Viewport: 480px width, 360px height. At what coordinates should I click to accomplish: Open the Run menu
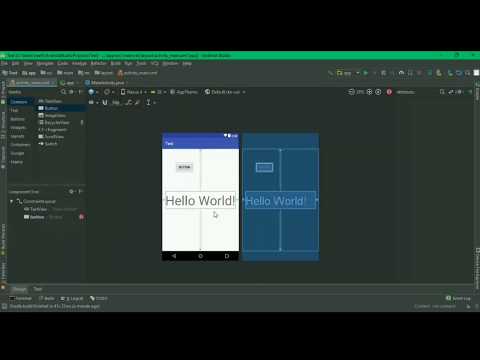click(x=128, y=63)
